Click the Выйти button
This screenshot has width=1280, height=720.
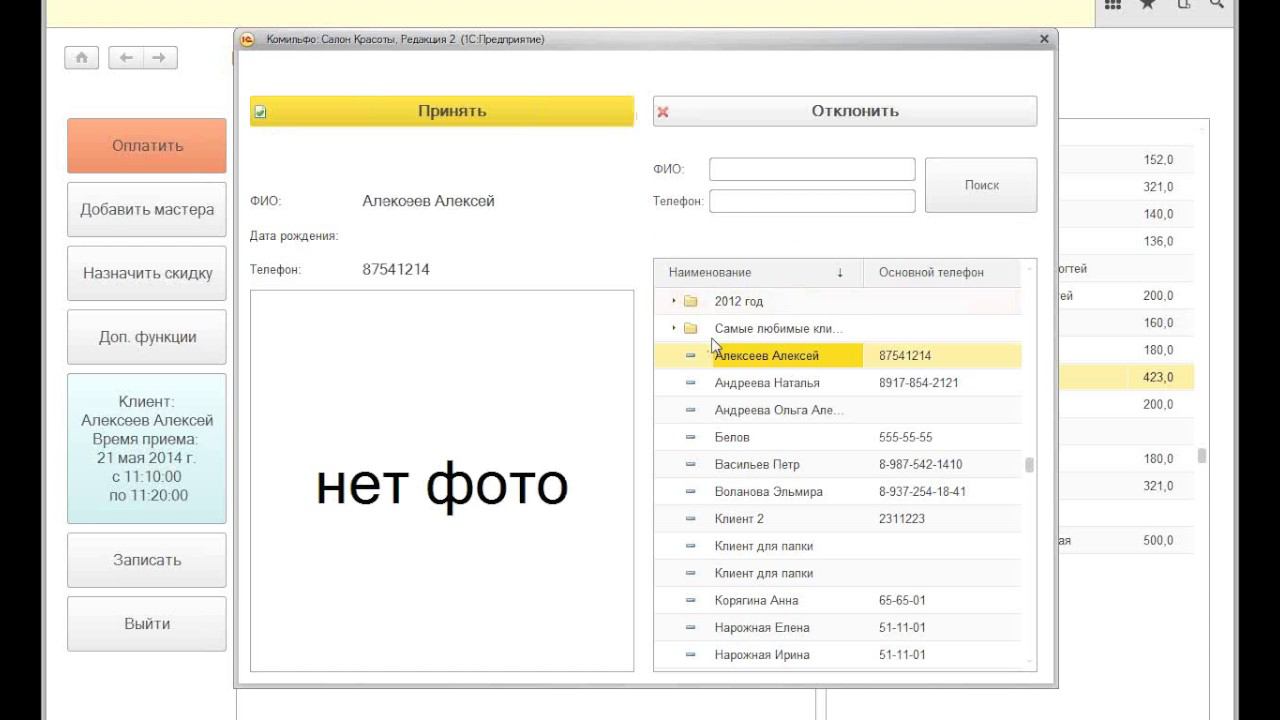(x=147, y=624)
